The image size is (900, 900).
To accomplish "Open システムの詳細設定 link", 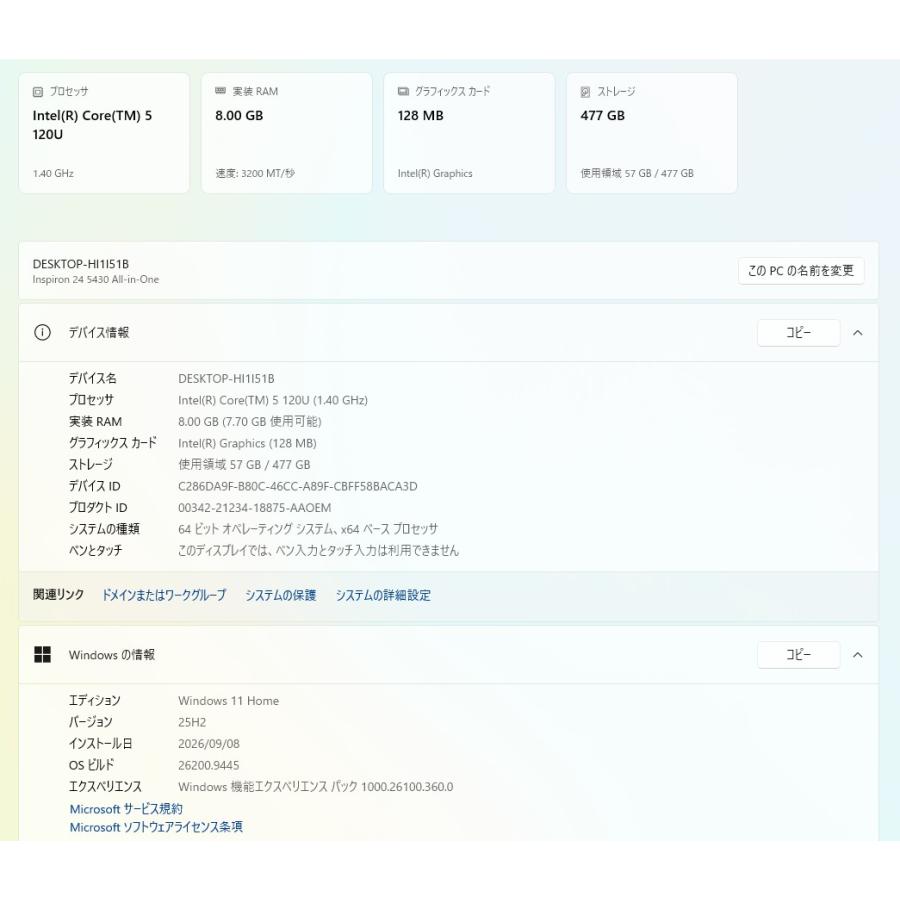I will (383, 595).
